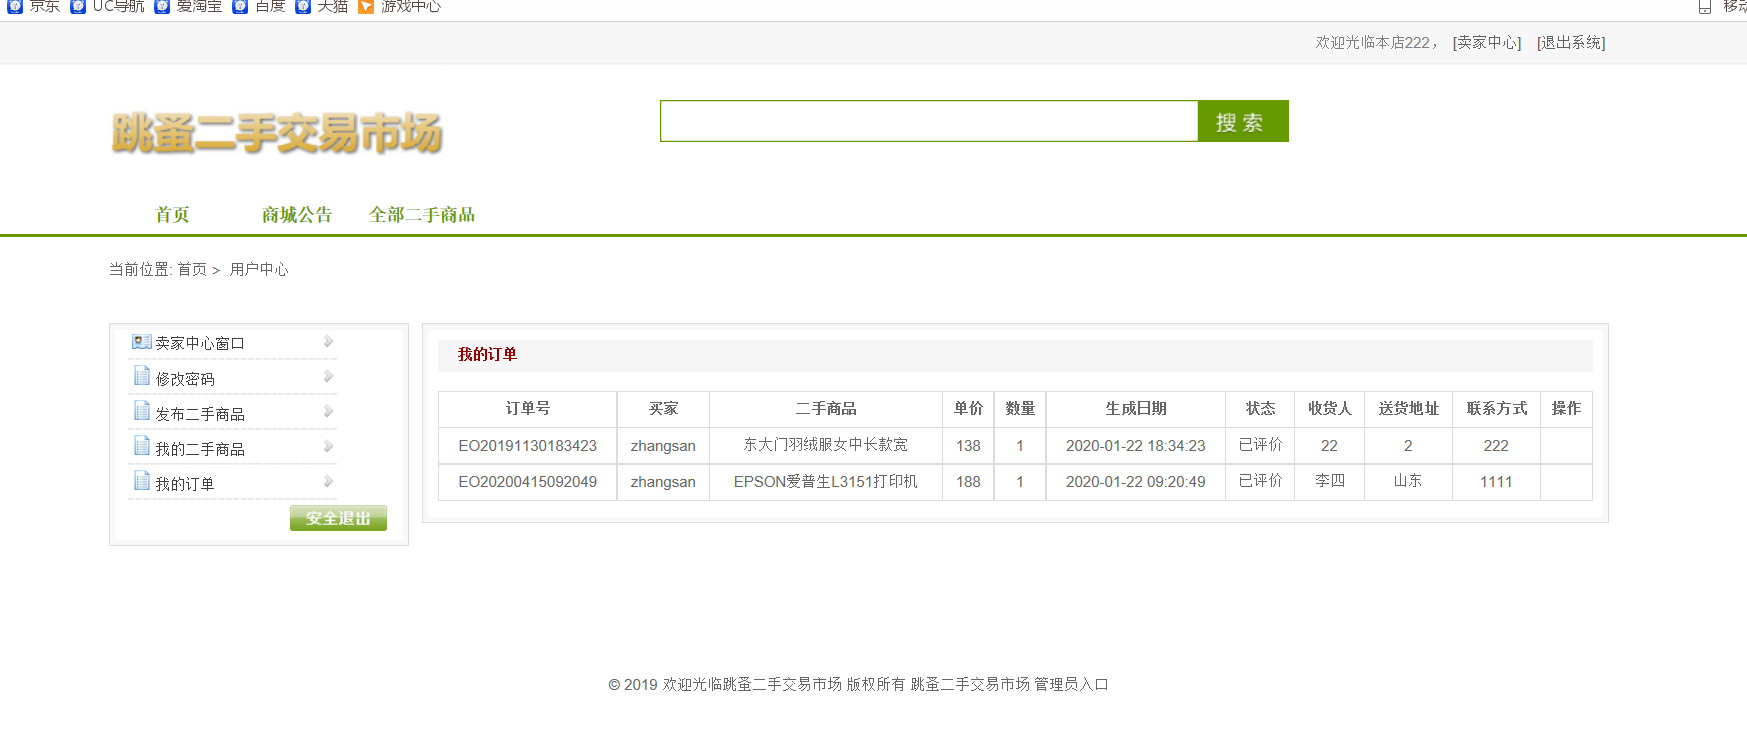Open the 游戏中心 bookmark icon
Image resolution: width=1747 pixels, height=753 pixels.
366,7
